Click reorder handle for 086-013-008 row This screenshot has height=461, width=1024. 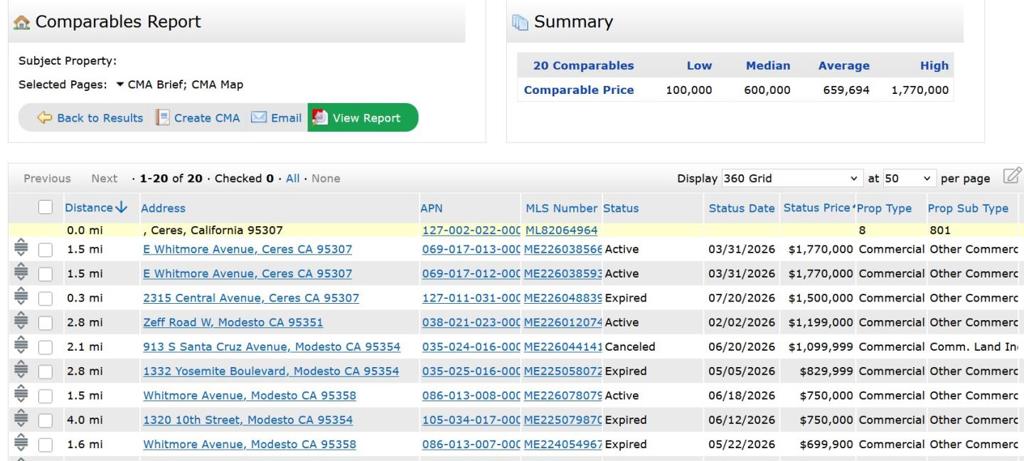pos(21,394)
